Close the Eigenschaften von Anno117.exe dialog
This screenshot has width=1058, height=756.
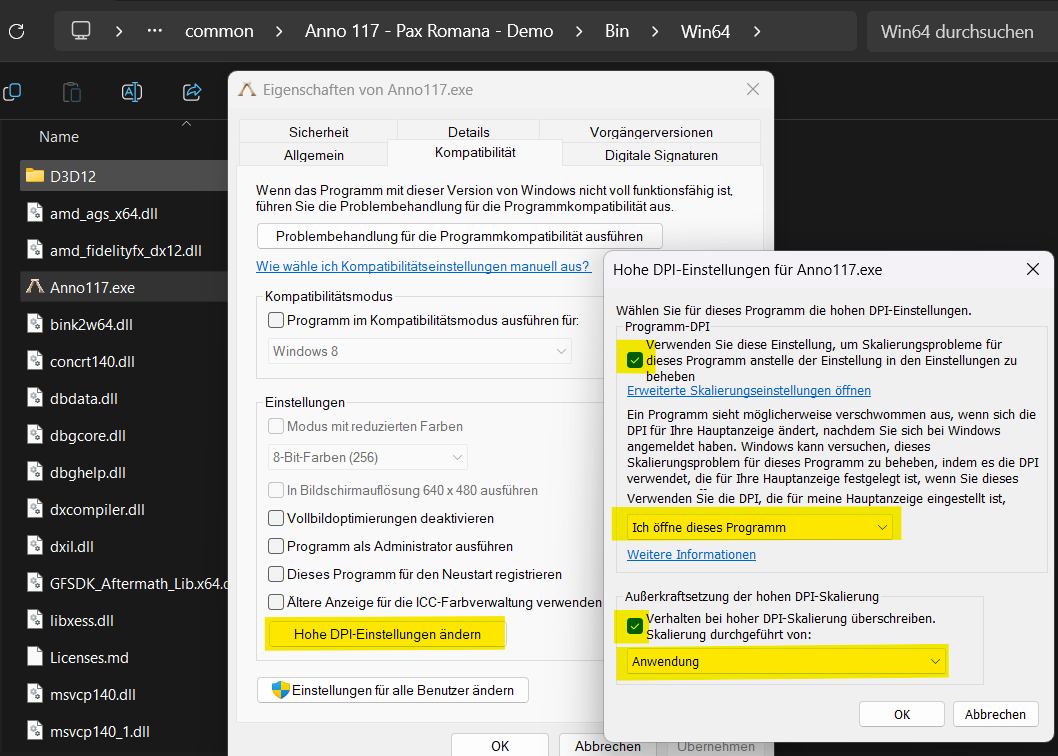coord(753,89)
